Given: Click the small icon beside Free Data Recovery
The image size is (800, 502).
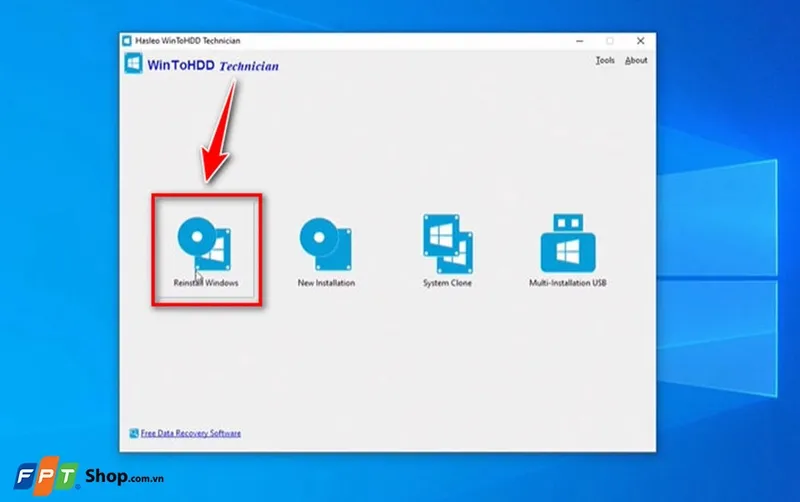Looking at the screenshot, I should (132, 433).
